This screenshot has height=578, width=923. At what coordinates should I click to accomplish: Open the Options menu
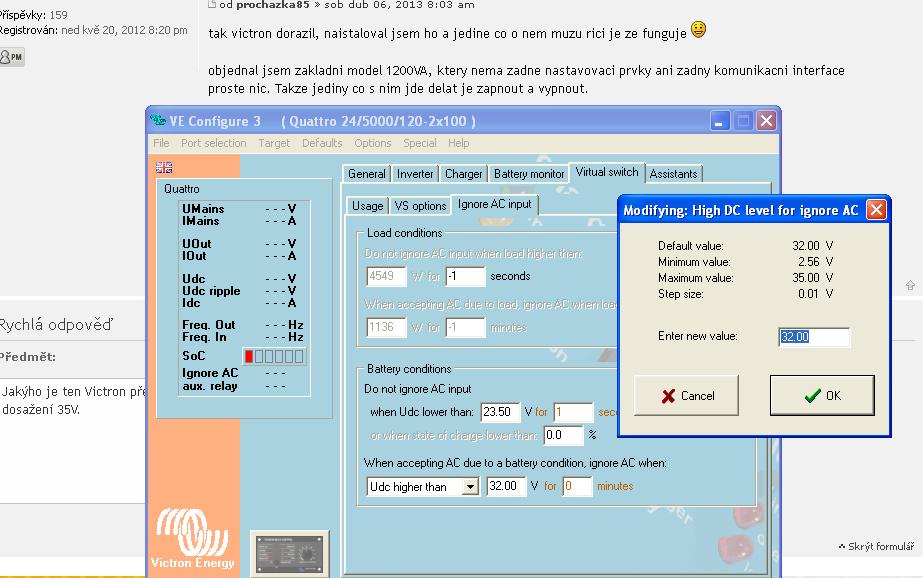point(373,143)
